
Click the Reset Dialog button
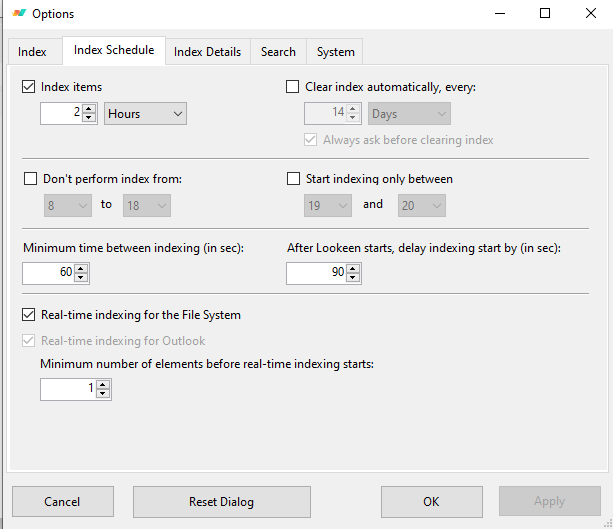(x=222, y=502)
